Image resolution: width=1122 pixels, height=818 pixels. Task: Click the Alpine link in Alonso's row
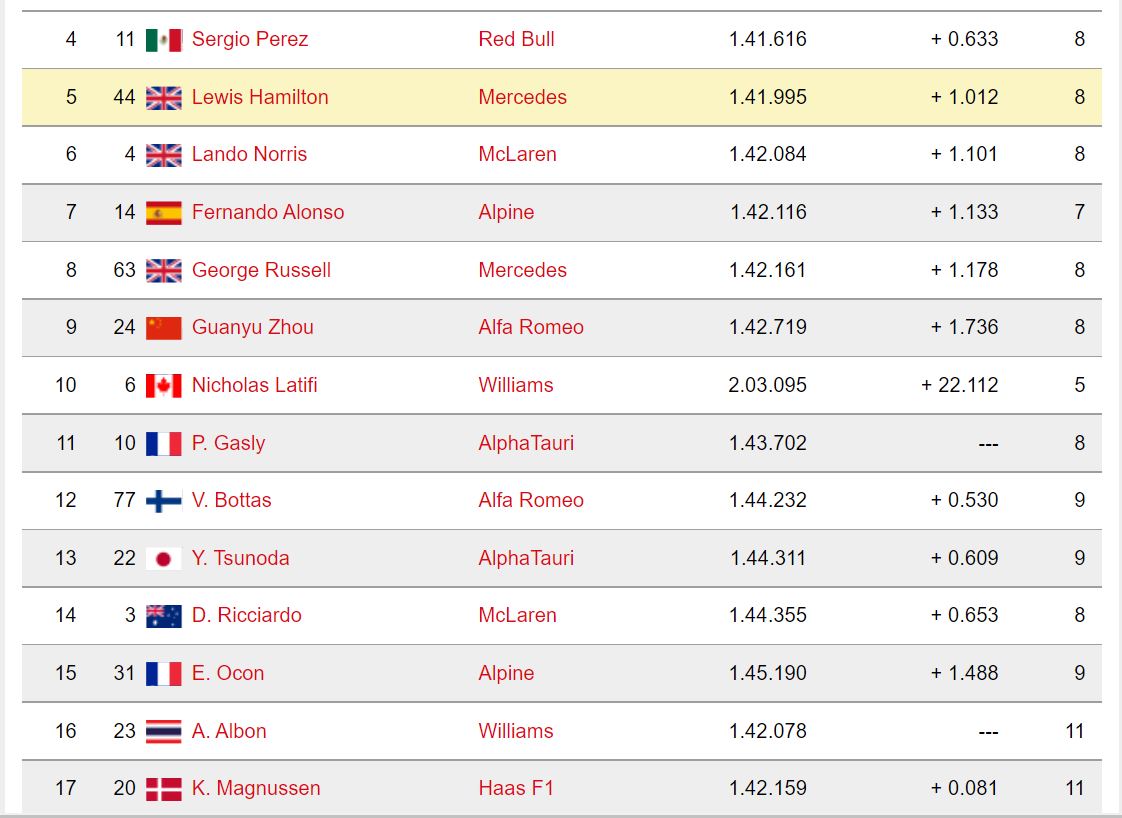coord(506,212)
